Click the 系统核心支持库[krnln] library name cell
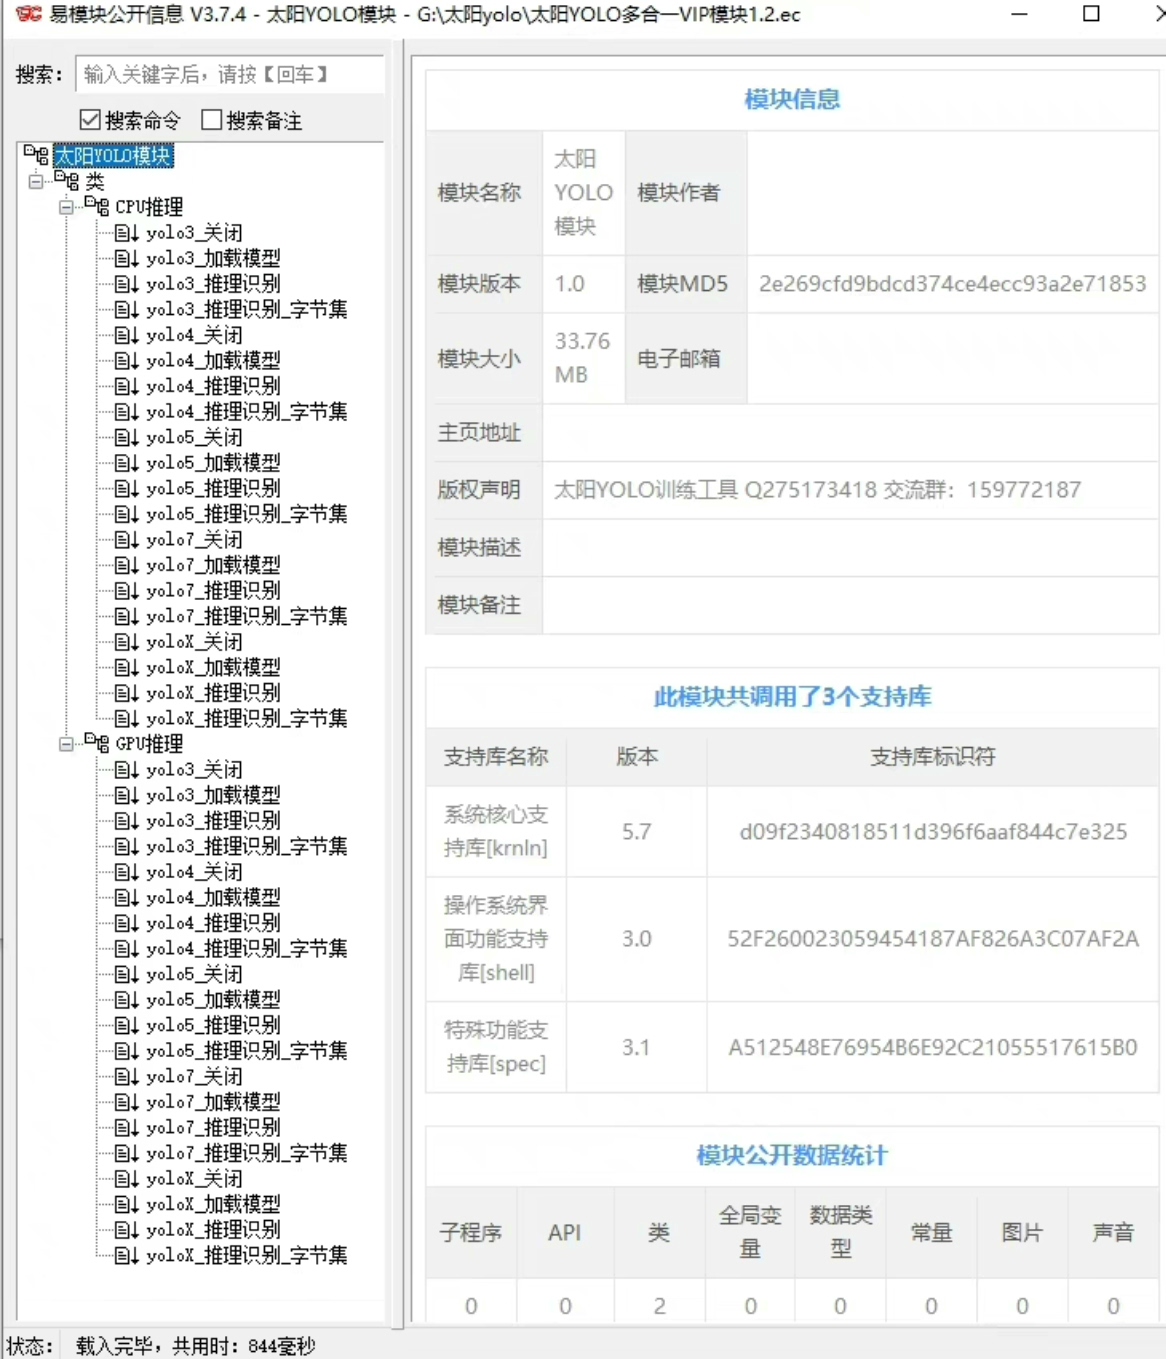 pos(496,831)
